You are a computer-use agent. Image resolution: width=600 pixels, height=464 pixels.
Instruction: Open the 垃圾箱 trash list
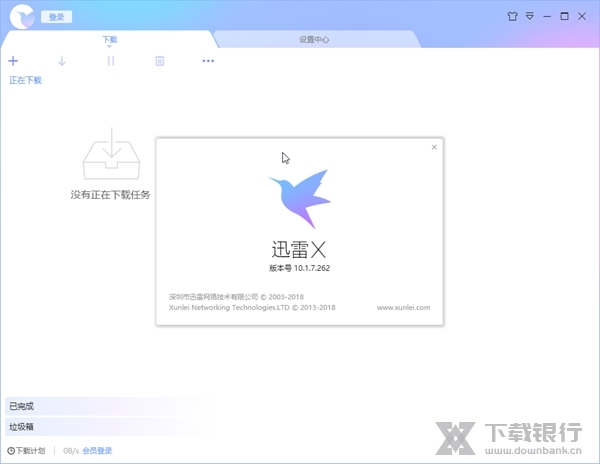tap(107, 427)
